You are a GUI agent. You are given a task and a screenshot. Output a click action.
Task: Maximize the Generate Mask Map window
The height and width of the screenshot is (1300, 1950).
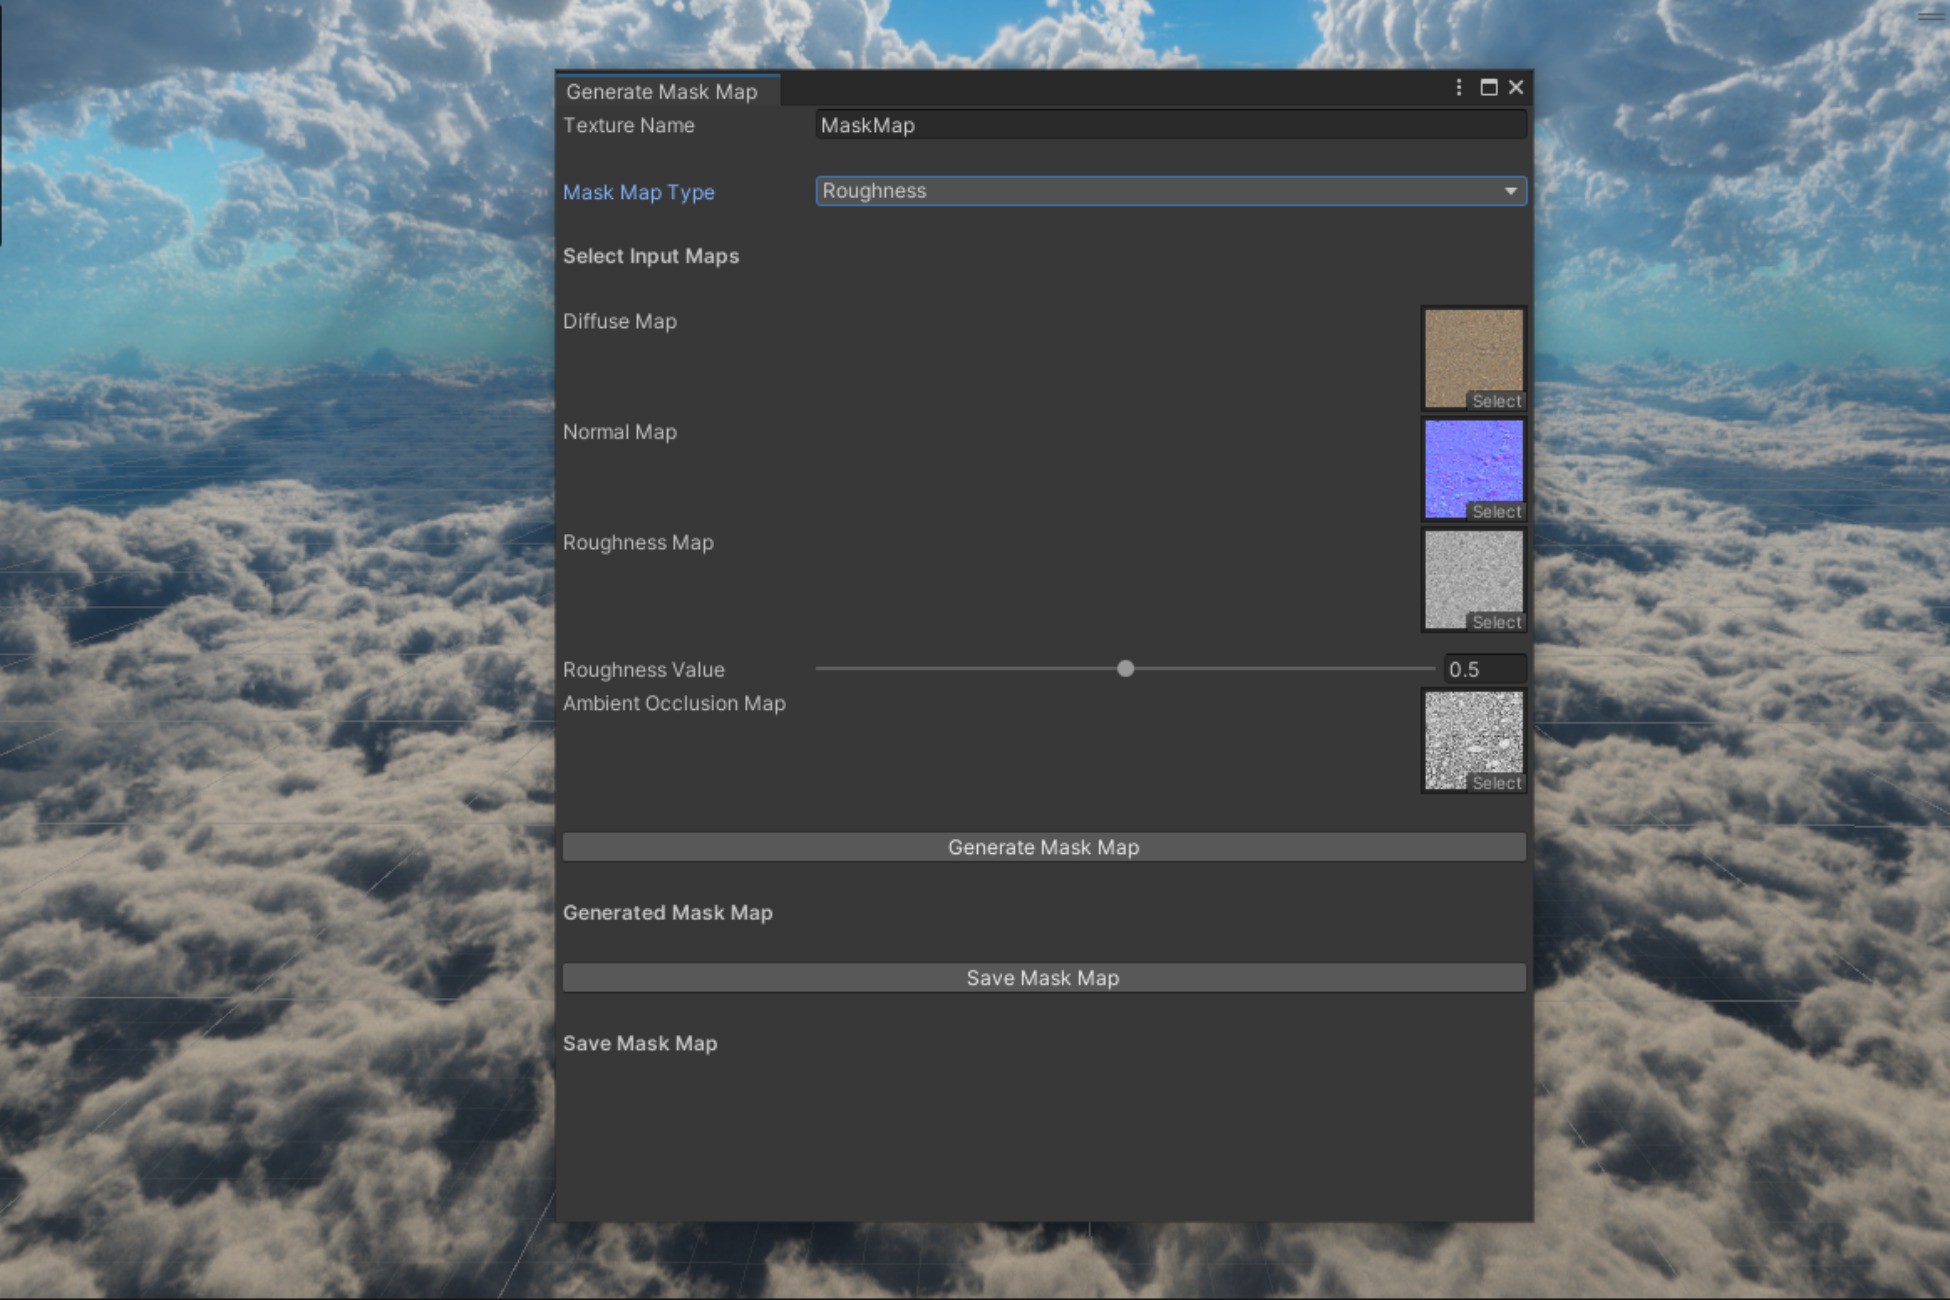[1488, 88]
